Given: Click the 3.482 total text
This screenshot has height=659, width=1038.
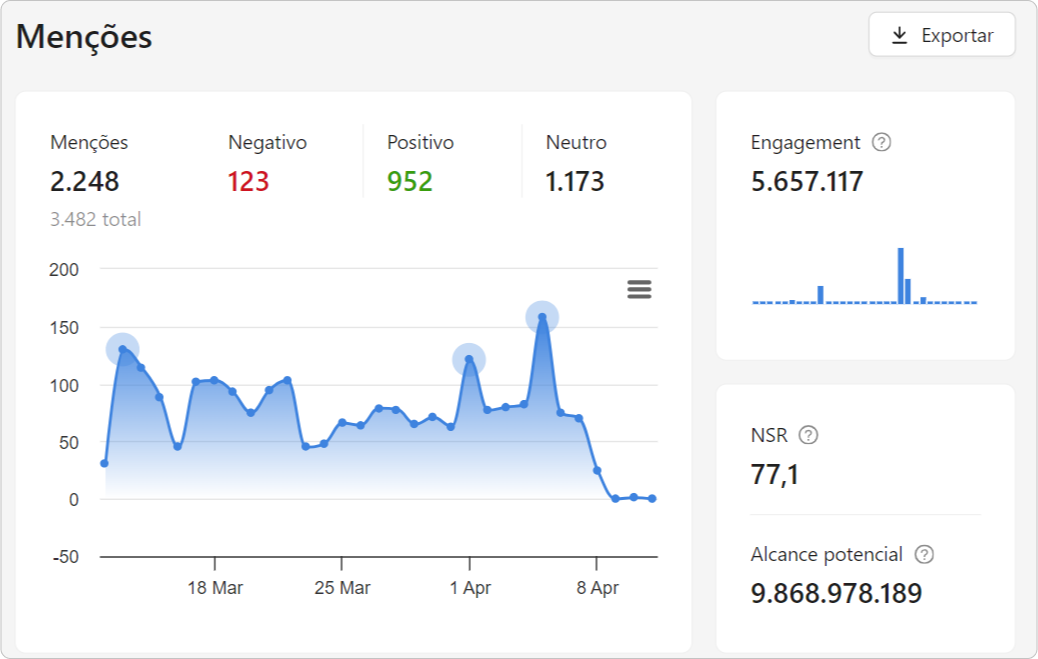Looking at the screenshot, I should pos(95,219).
